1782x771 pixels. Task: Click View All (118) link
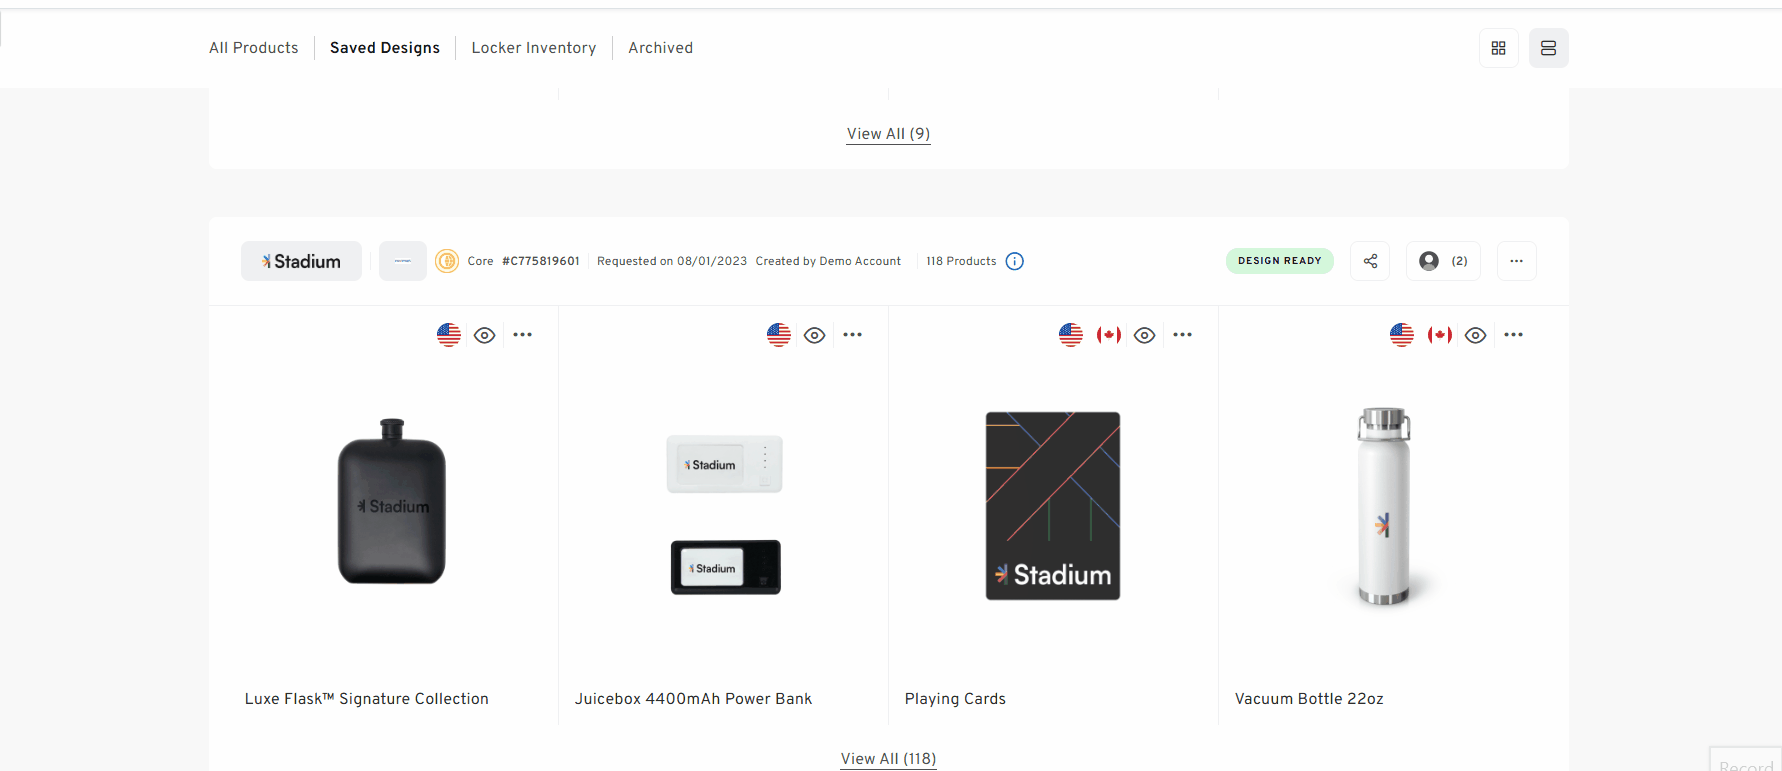click(888, 759)
